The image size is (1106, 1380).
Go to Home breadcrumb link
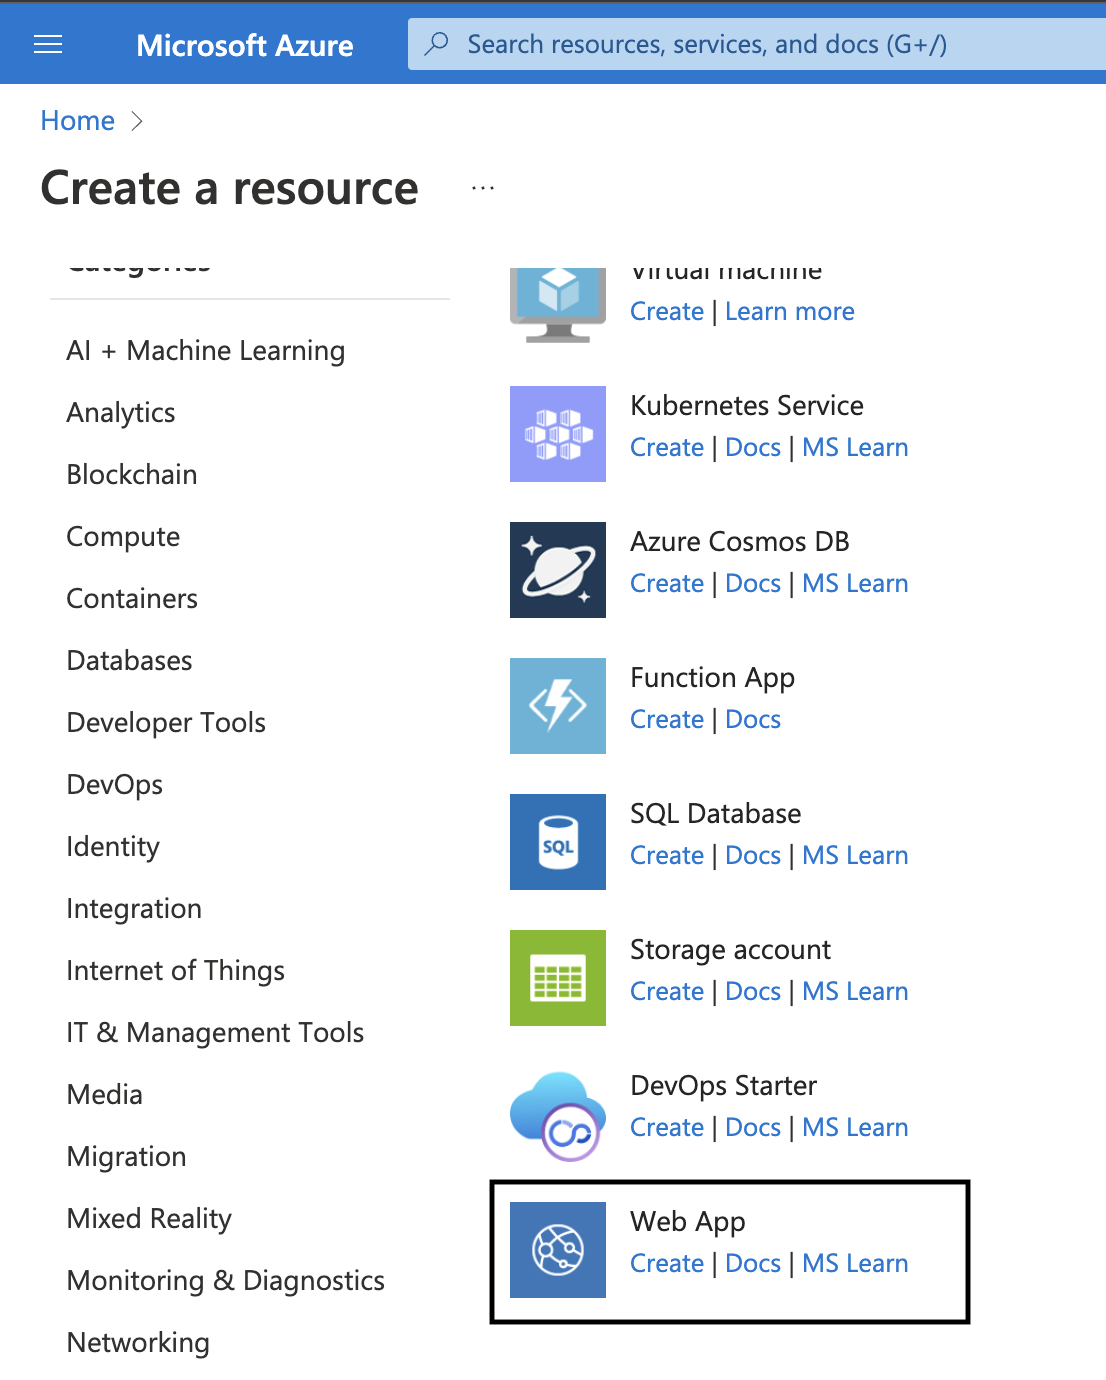[x=78, y=121]
